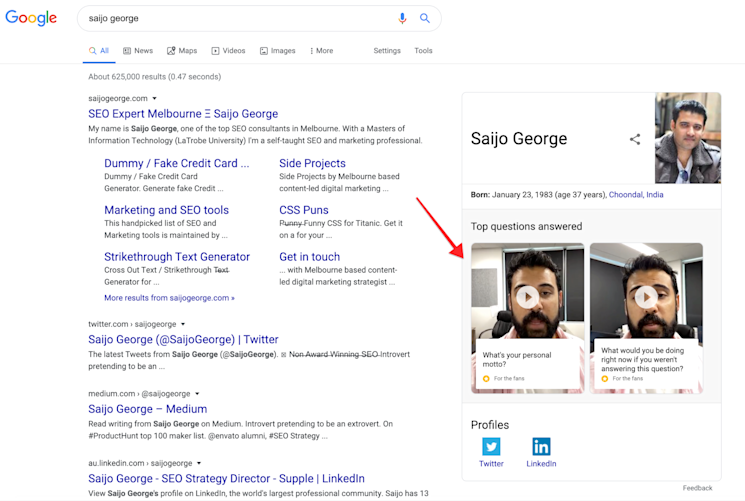
Task: Open the Twitter profile icon
Action: [x=491, y=447]
